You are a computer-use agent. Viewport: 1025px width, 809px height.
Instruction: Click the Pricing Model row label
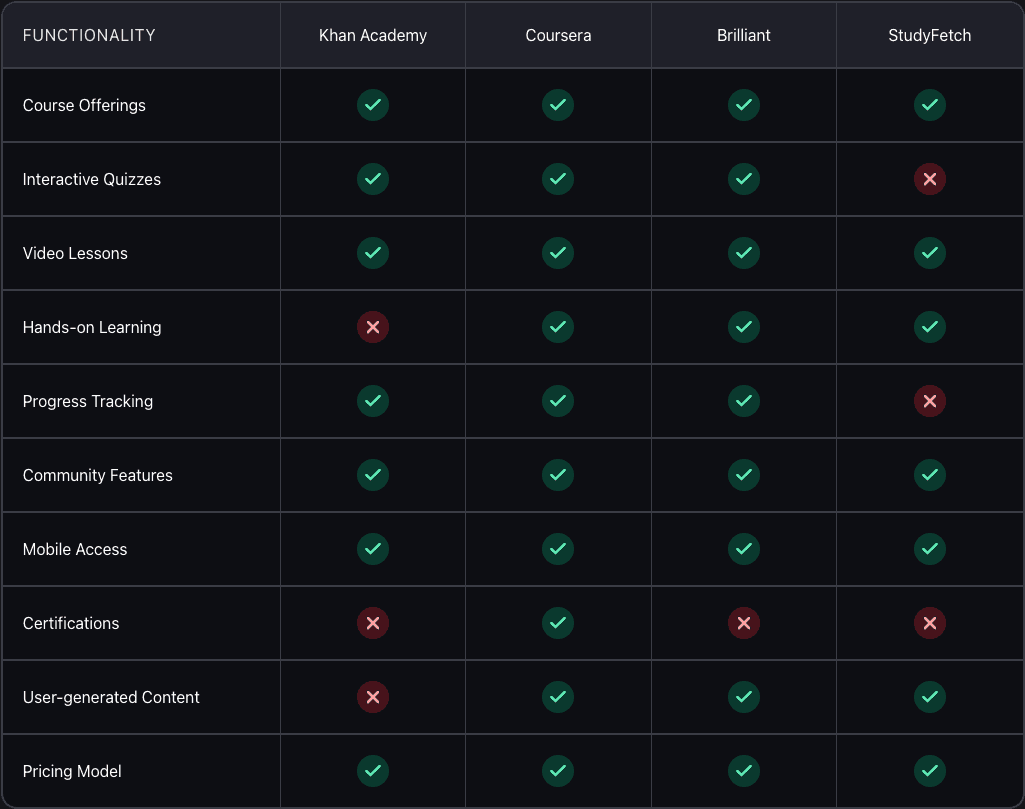[72, 771]
